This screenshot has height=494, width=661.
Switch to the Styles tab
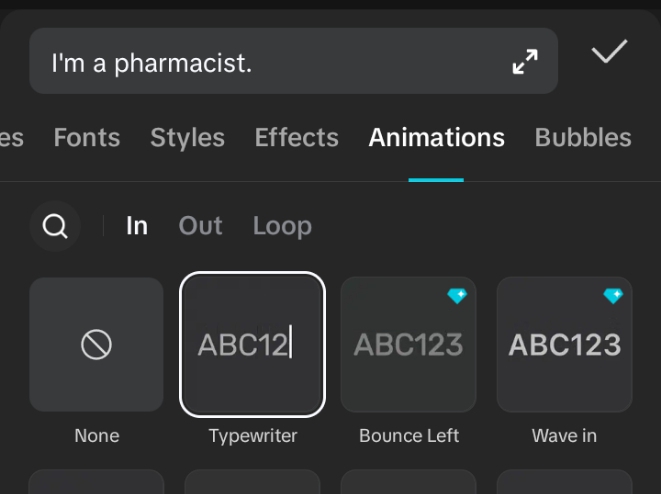pos(187,137)
